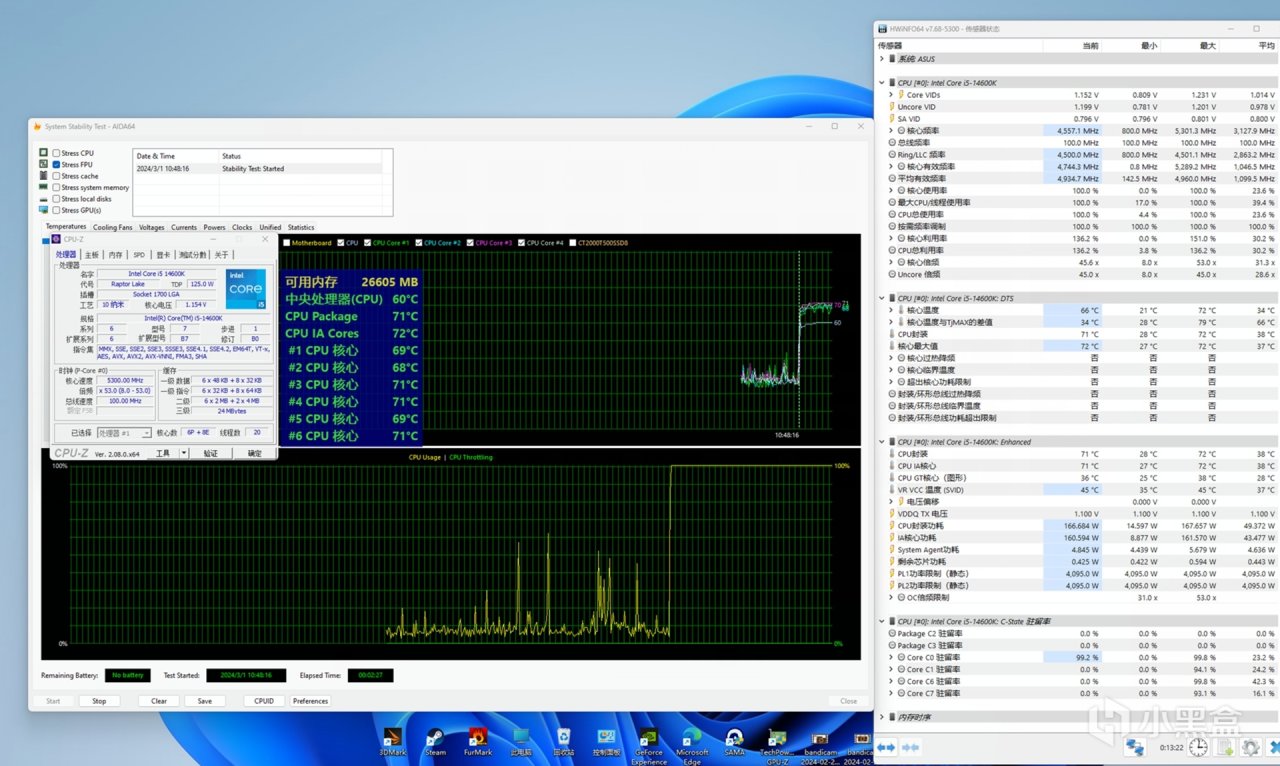The image size is (1280, 766).
Task: Click the Preferences button
Action: click(x=310, y=701)
